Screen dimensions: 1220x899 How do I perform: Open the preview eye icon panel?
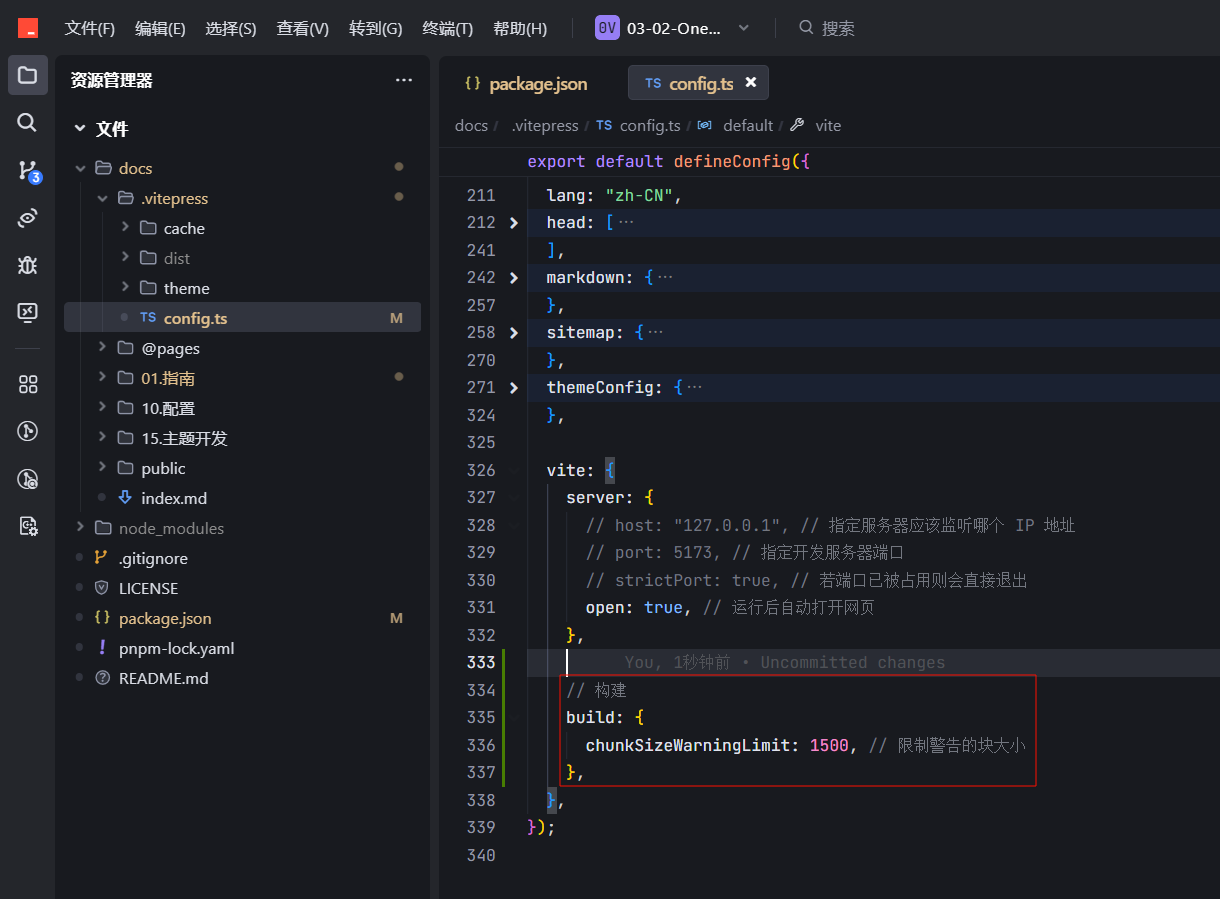tap(27, 218)
